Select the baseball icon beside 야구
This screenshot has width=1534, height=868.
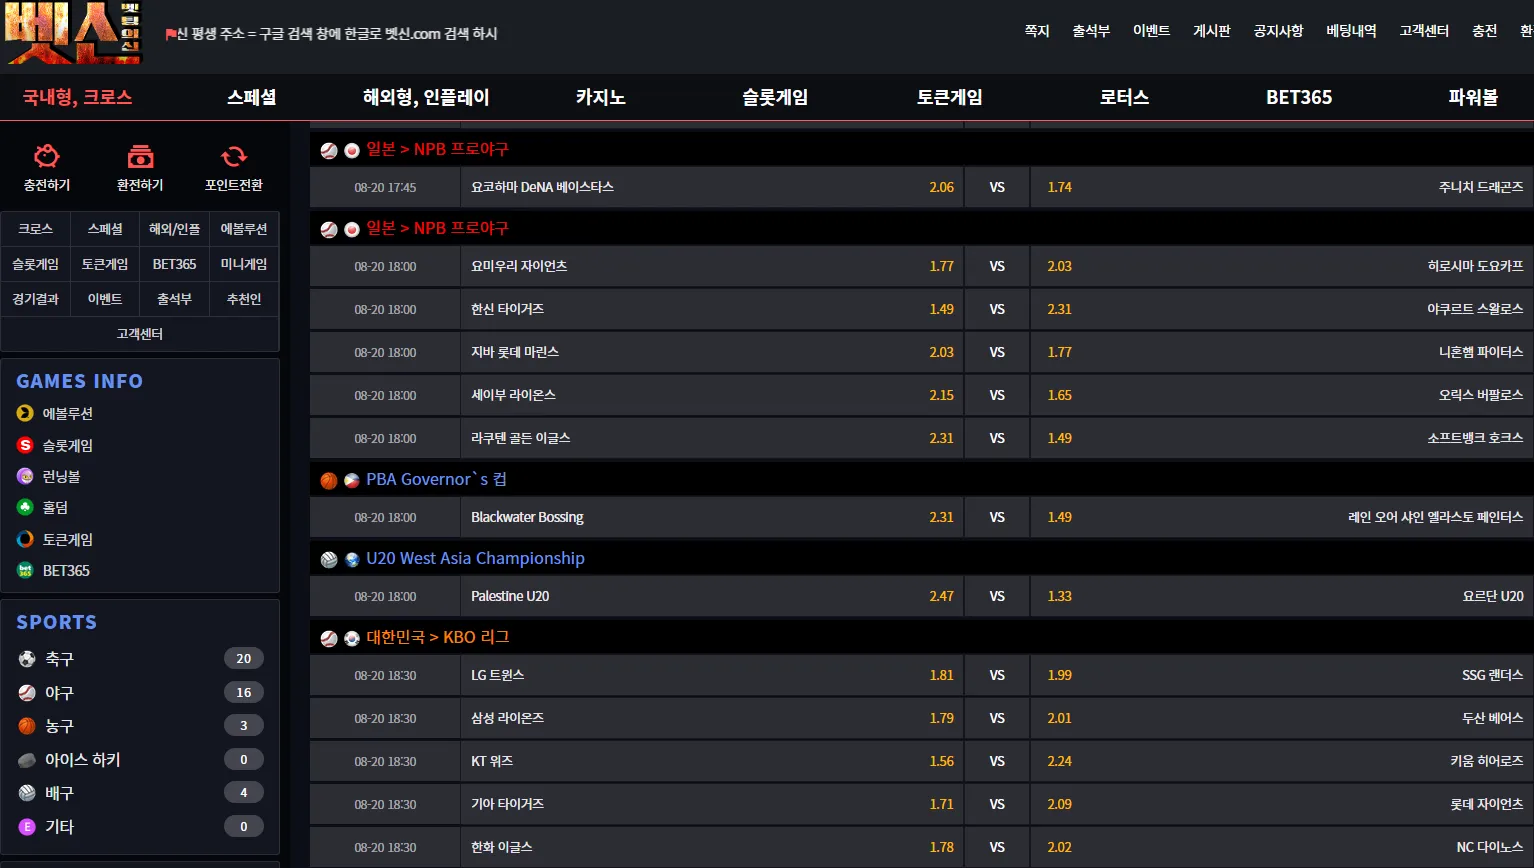click(x=27, y=692)
